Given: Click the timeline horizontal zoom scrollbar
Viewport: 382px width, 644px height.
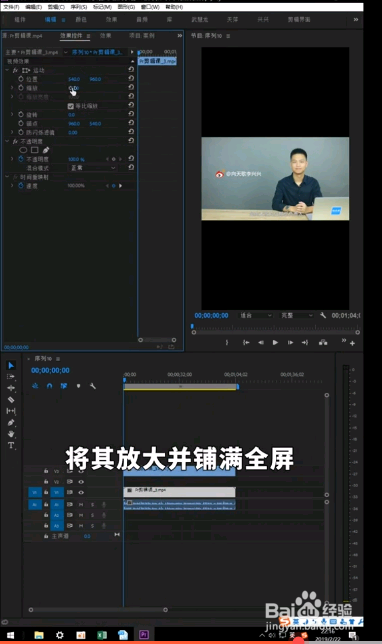Looking at the screenshot, I should [x=98, y=610].
